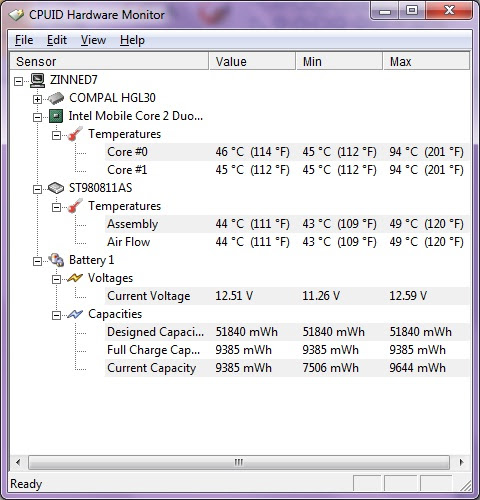The image size is (480, 500).
Task: Close the Hardware Monitor window
Action: 449,11
